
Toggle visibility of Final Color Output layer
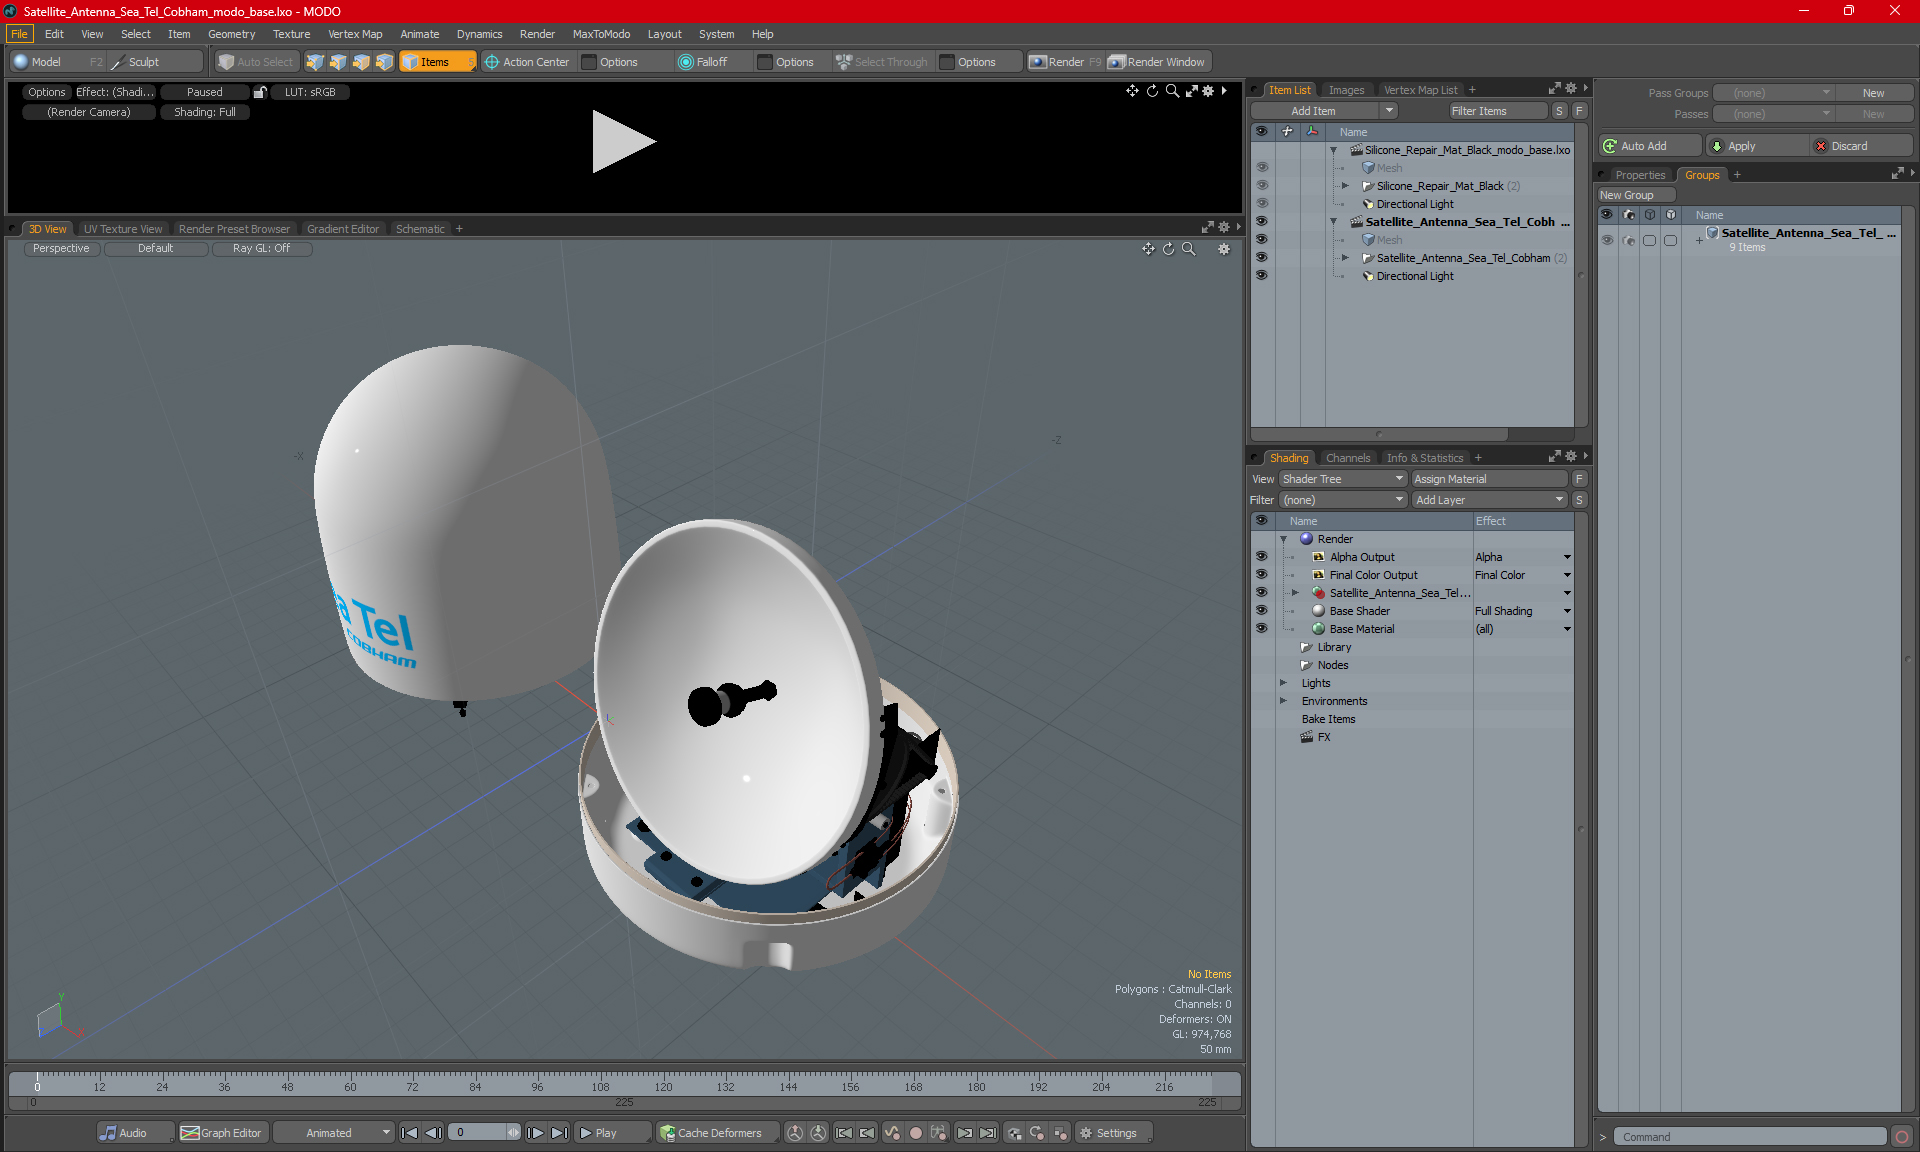pyautogui.click(x=1262, y=575)
